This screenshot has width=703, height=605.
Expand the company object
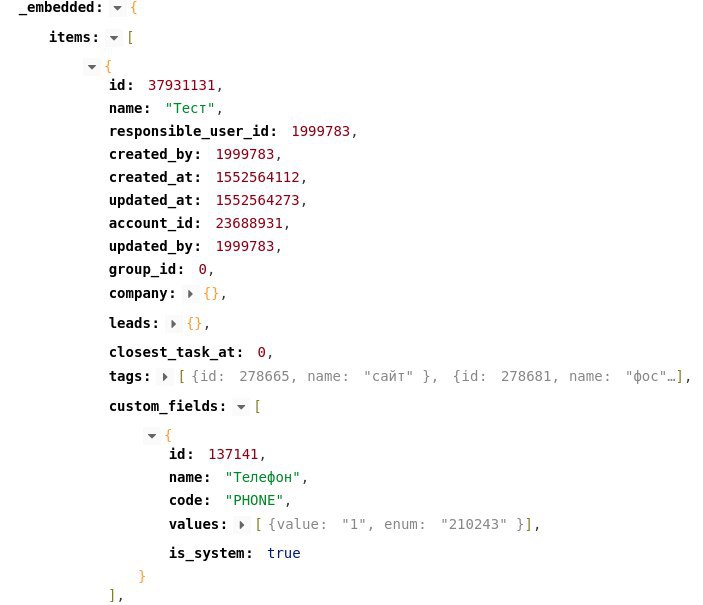(x=190, y=294)
